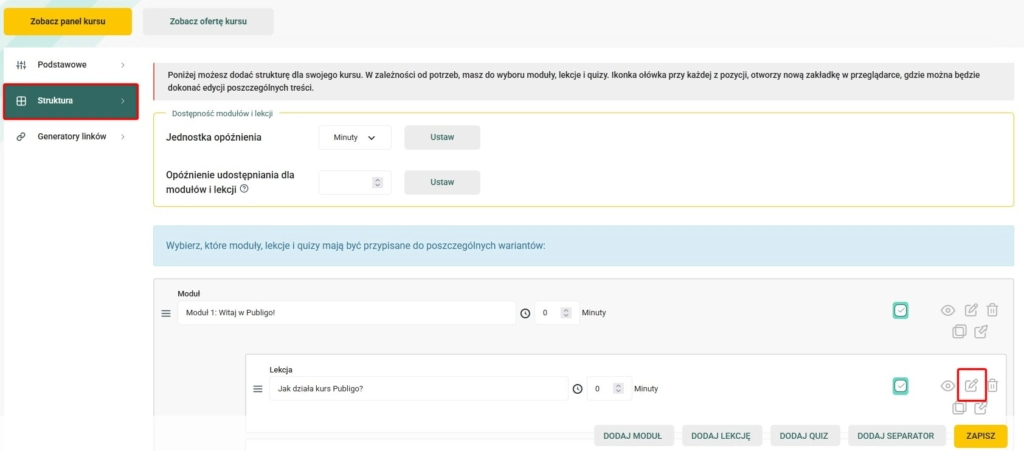The height and width of the screenshot is (451, 1024).
Task: Toggle the eye visibility icon for the lesson
Action: tap(948, 386)
